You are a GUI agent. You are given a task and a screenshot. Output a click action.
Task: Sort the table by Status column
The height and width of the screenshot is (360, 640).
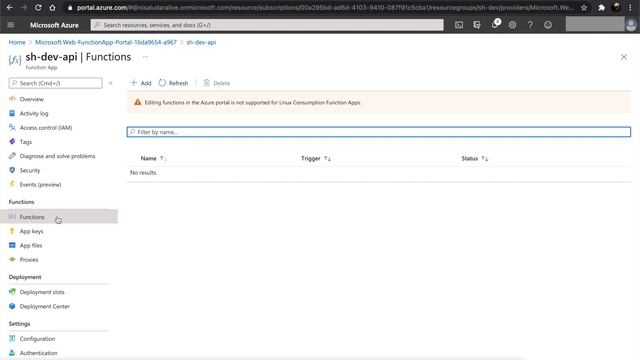[x=475, y=158]
